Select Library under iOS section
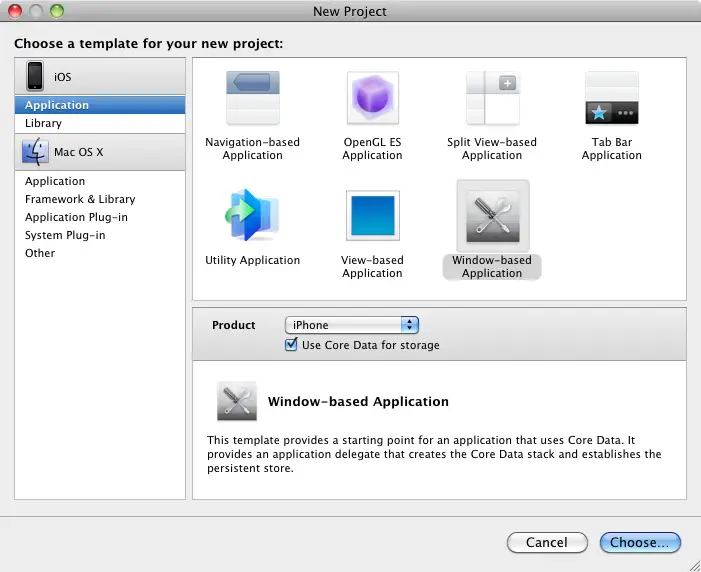The height and width of the screenshot is (572, 701). coord(43,123)
